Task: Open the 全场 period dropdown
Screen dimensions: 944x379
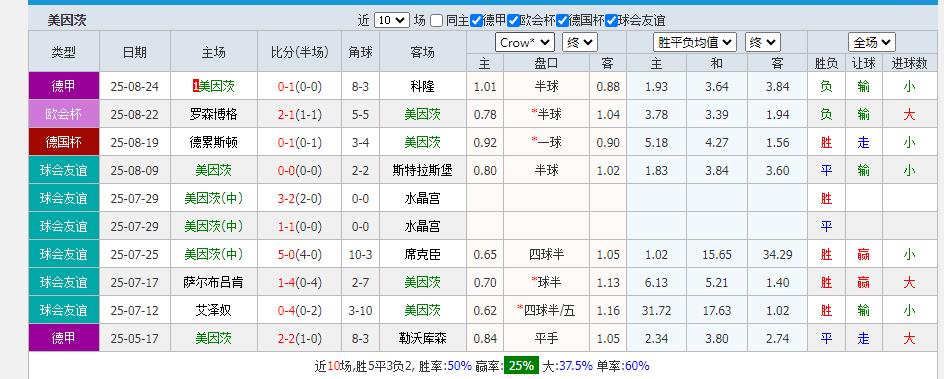Action: tap(872, 43)
